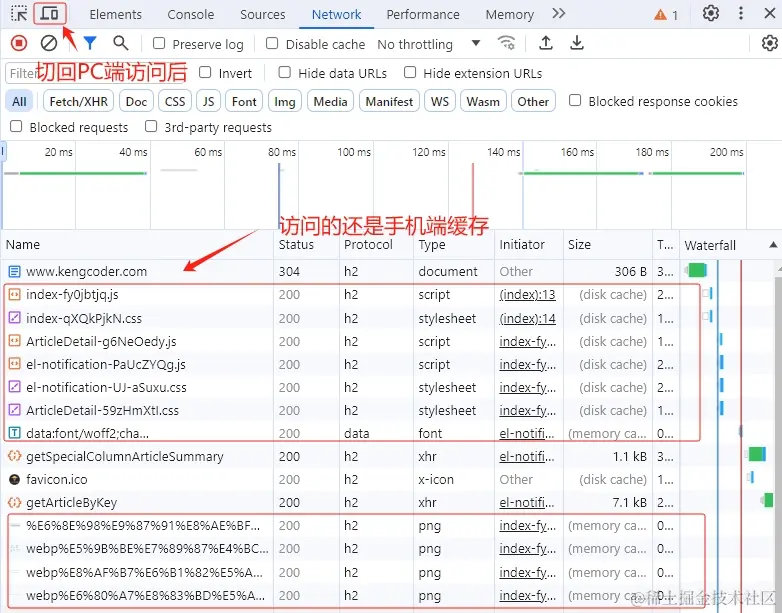
Task: Select the data:font/woff2 request
Action: [87, 433]
